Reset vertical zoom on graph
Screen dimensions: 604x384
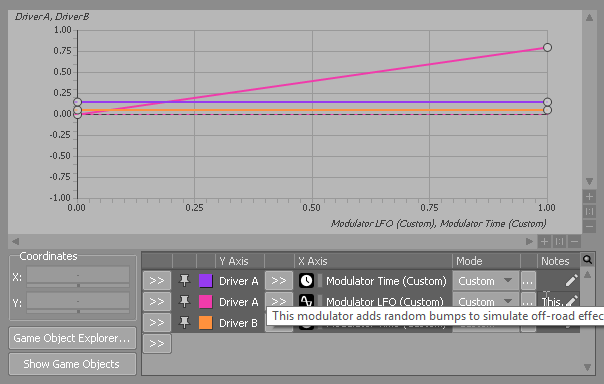coord(589,211)
